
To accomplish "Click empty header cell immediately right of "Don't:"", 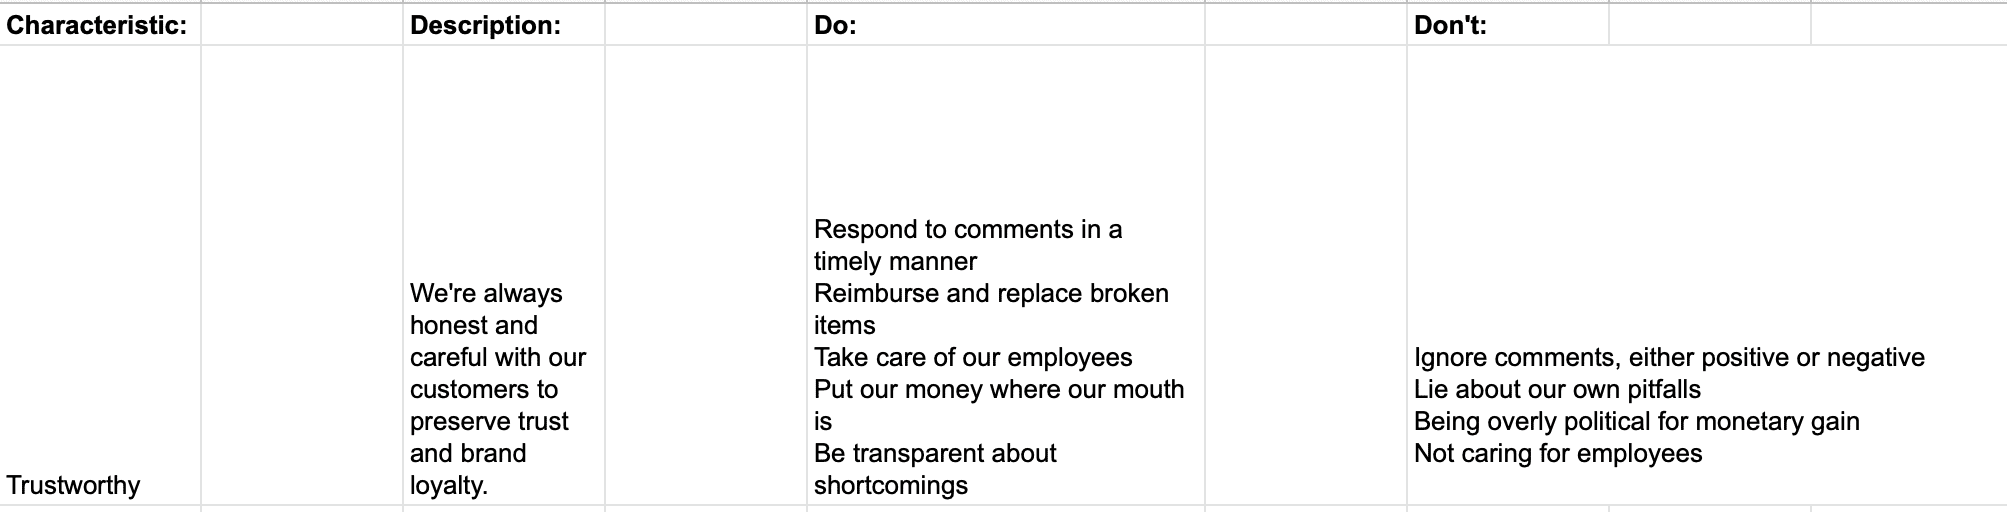I will coord(1709,25).
